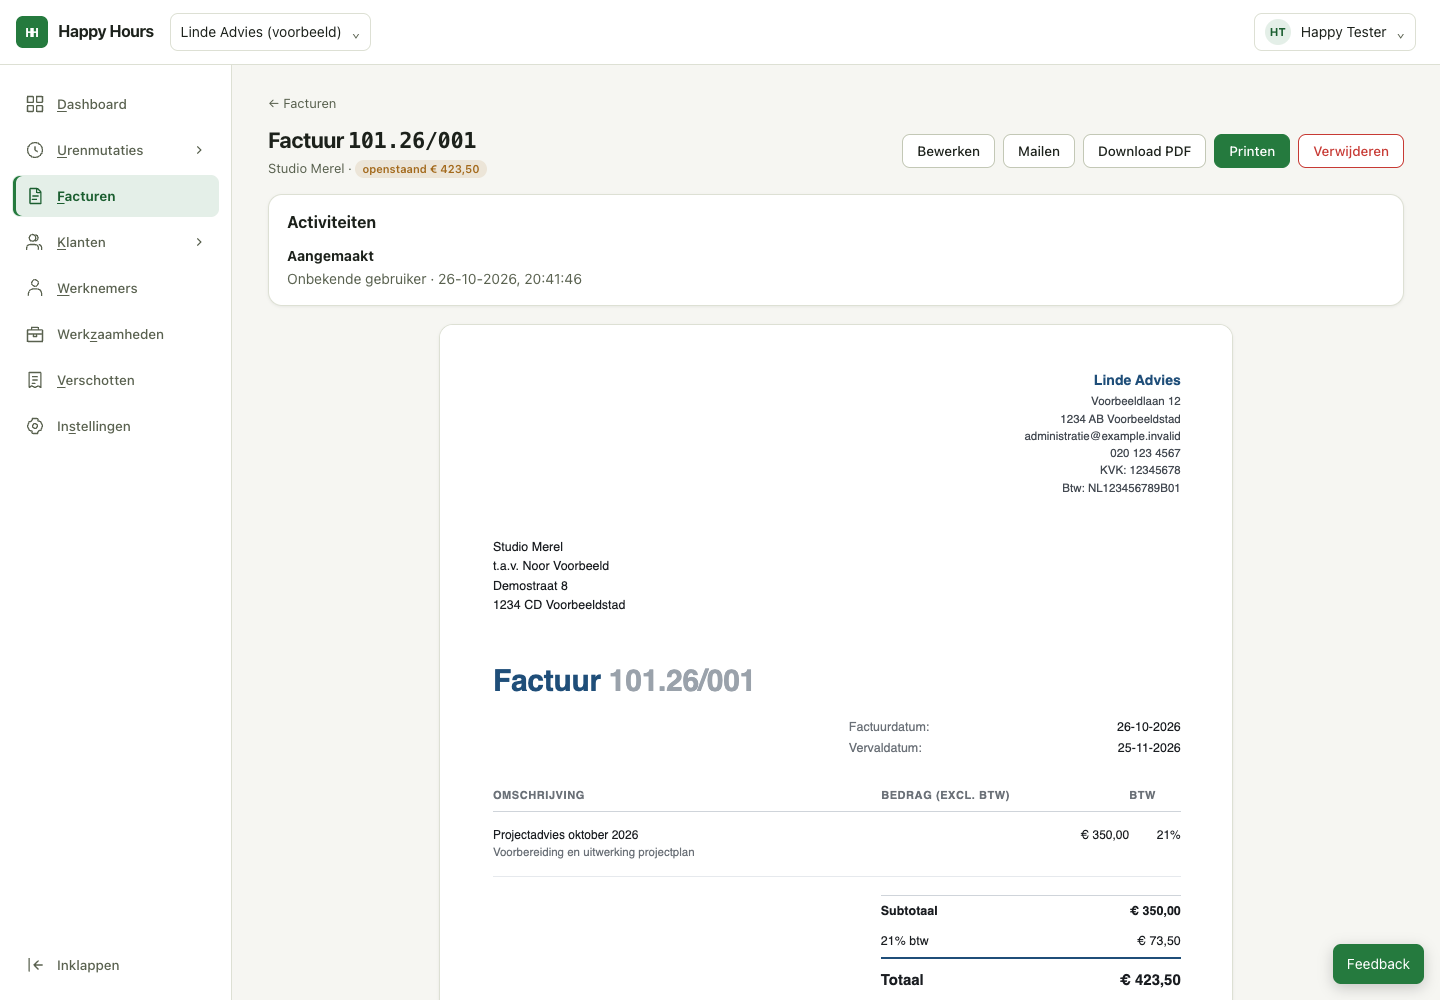Viewport: 1440px width, 1000px height.
Task: Click the Facturen document icon
Action: click(35, 196)
